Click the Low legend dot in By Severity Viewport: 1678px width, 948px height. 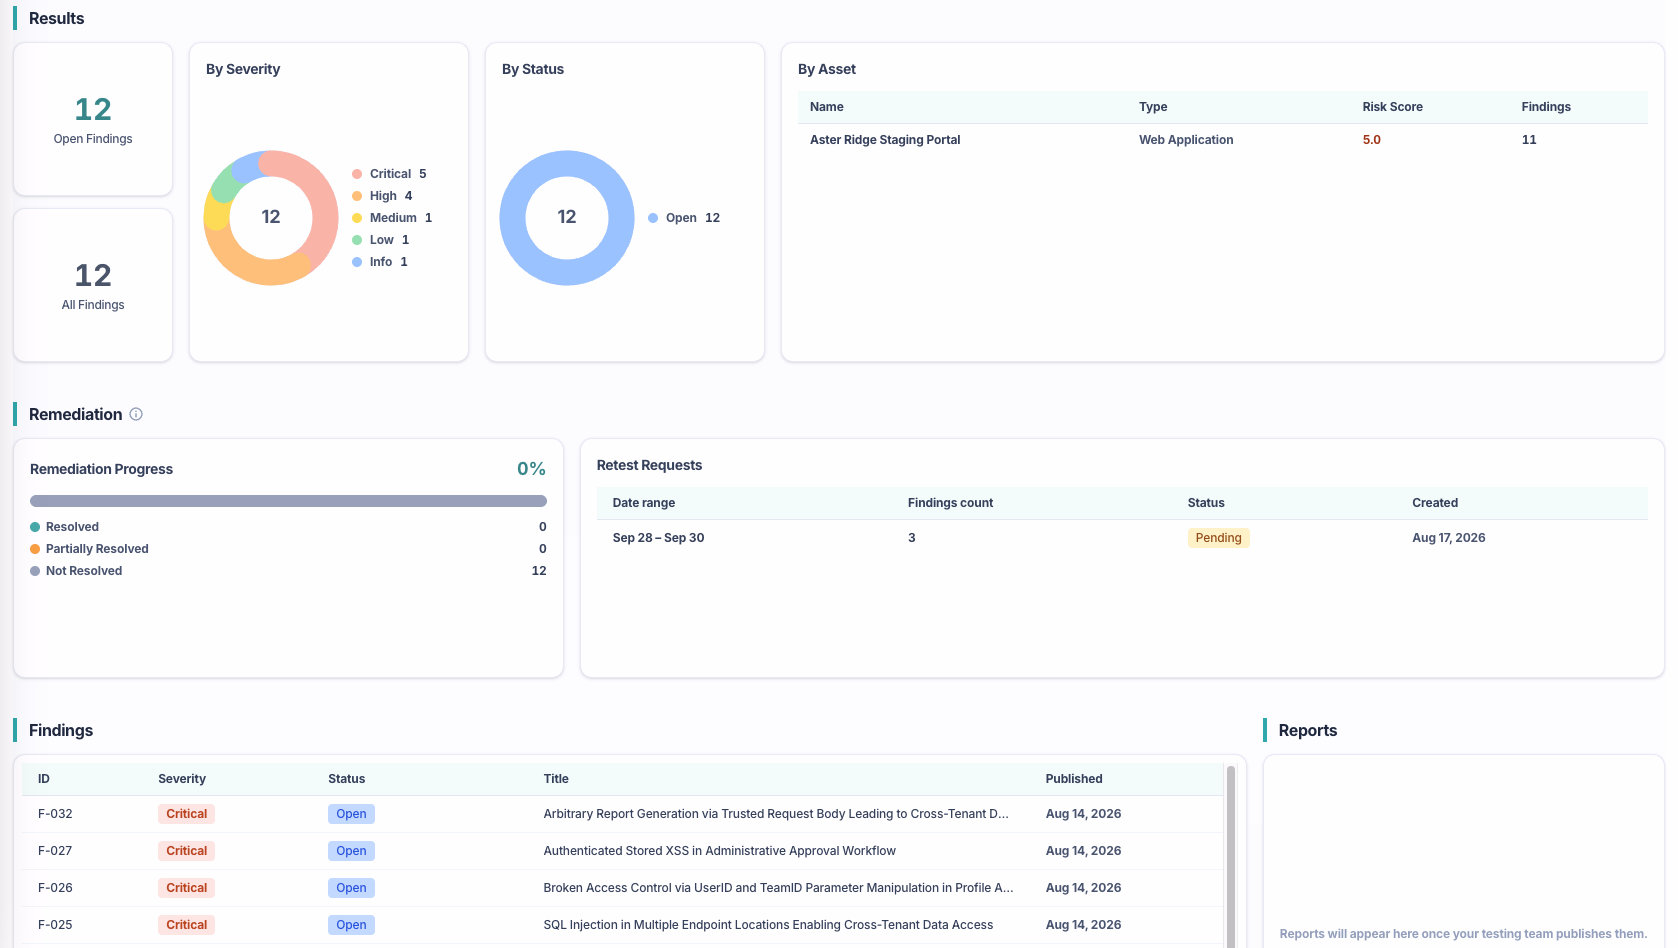357,240
